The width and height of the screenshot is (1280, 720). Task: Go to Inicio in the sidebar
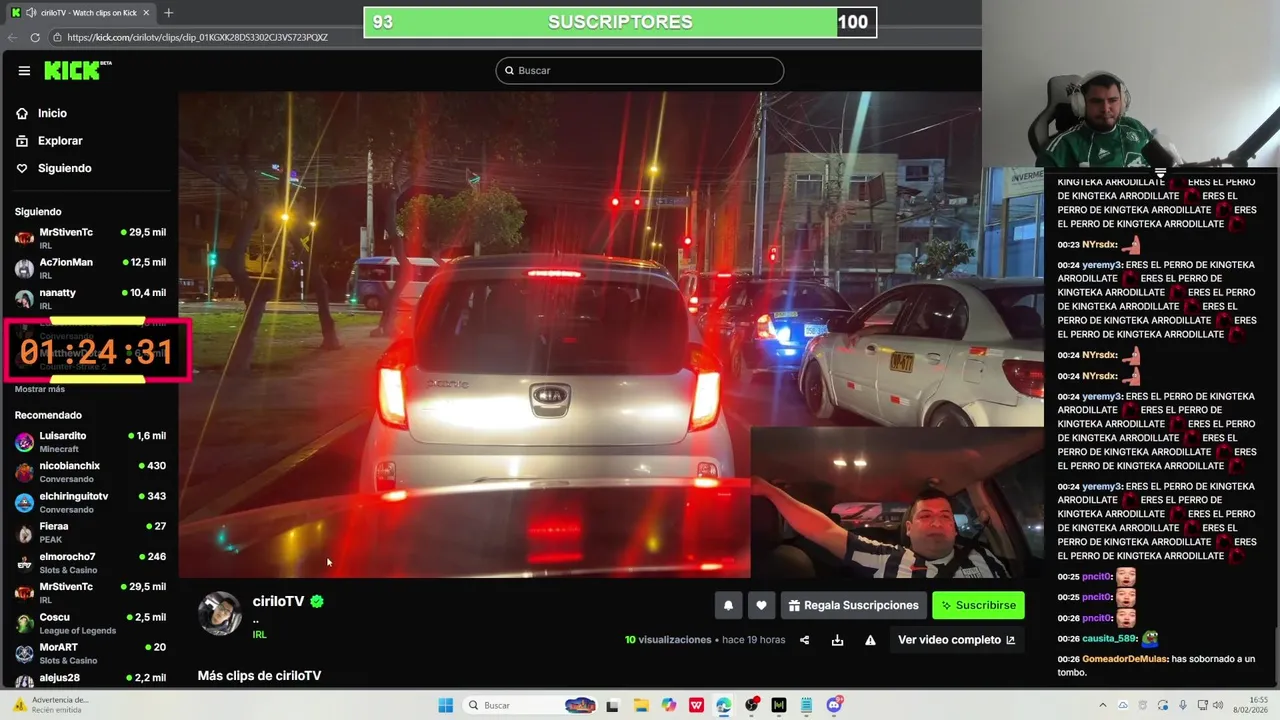click(52, 113)
